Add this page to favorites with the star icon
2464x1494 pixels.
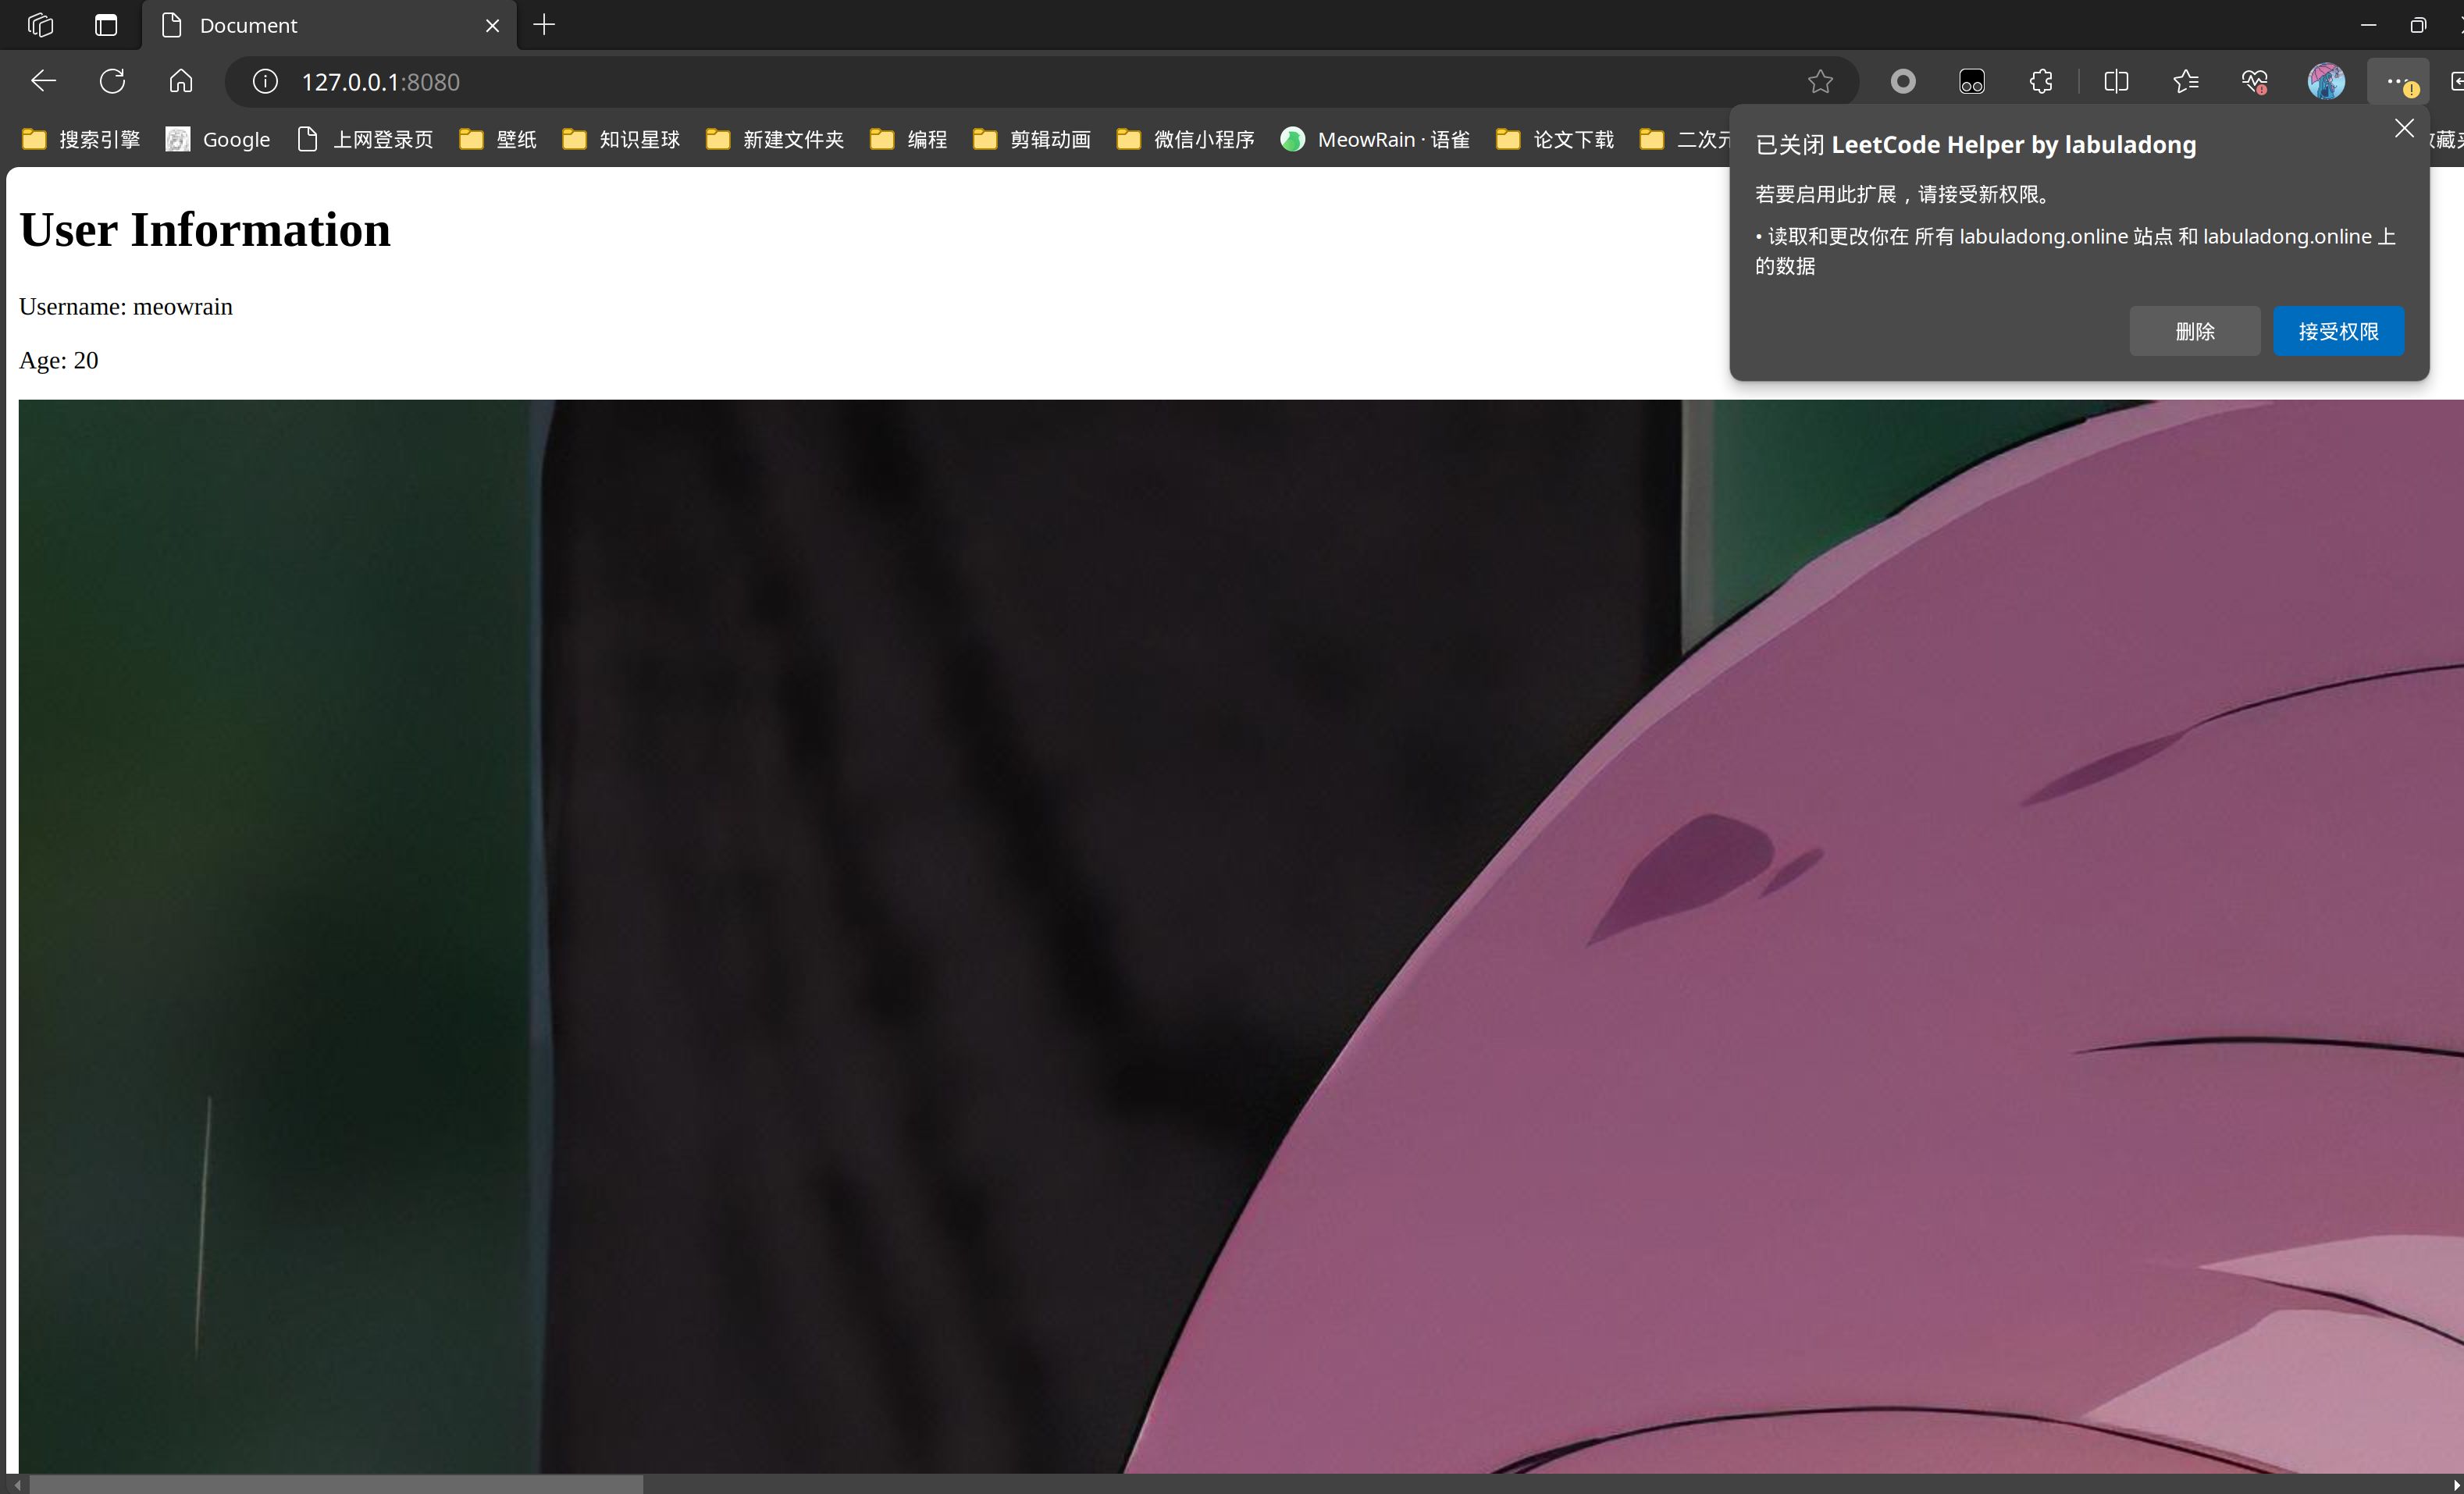[x=1820, y=81]
